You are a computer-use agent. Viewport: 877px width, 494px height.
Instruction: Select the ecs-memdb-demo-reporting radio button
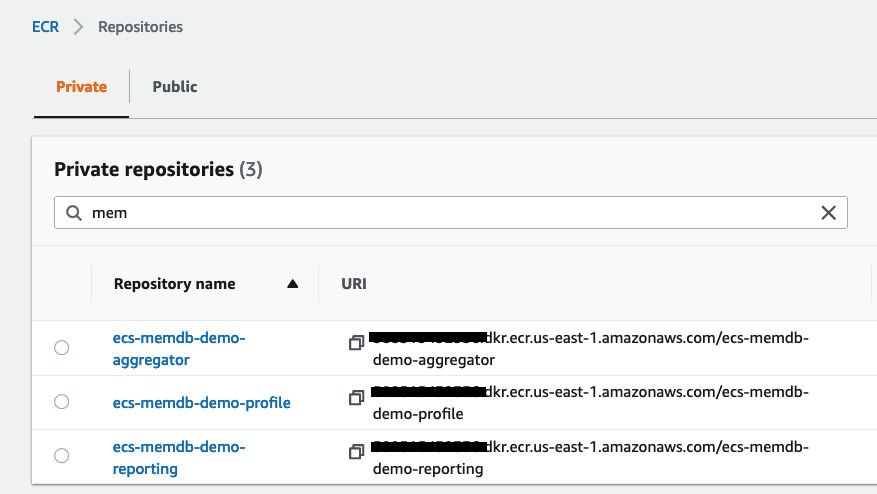pos(62,455)
